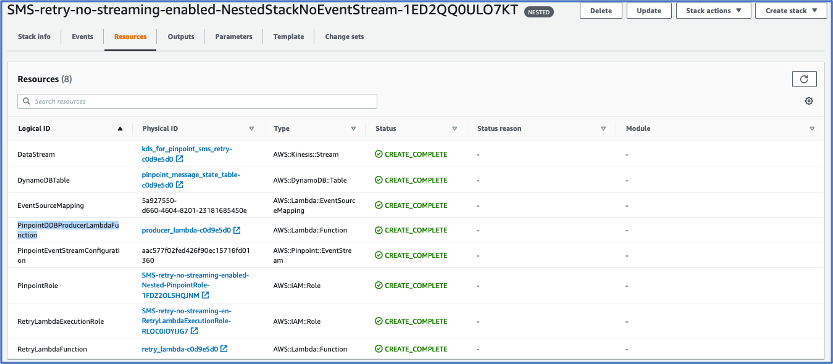Click CREATE_COMPLETE status for DataStream

click(x=411, y=155)
